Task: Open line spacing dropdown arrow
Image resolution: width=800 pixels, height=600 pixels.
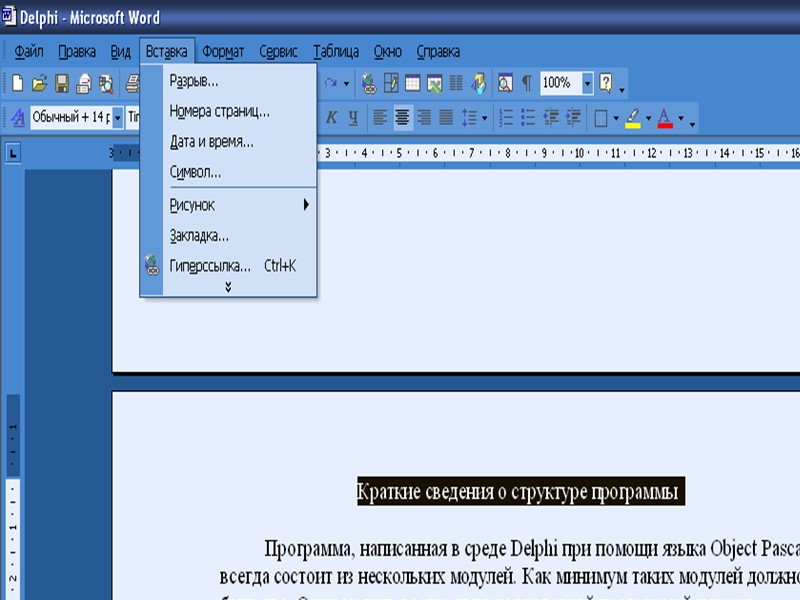Action: (484, 118)
